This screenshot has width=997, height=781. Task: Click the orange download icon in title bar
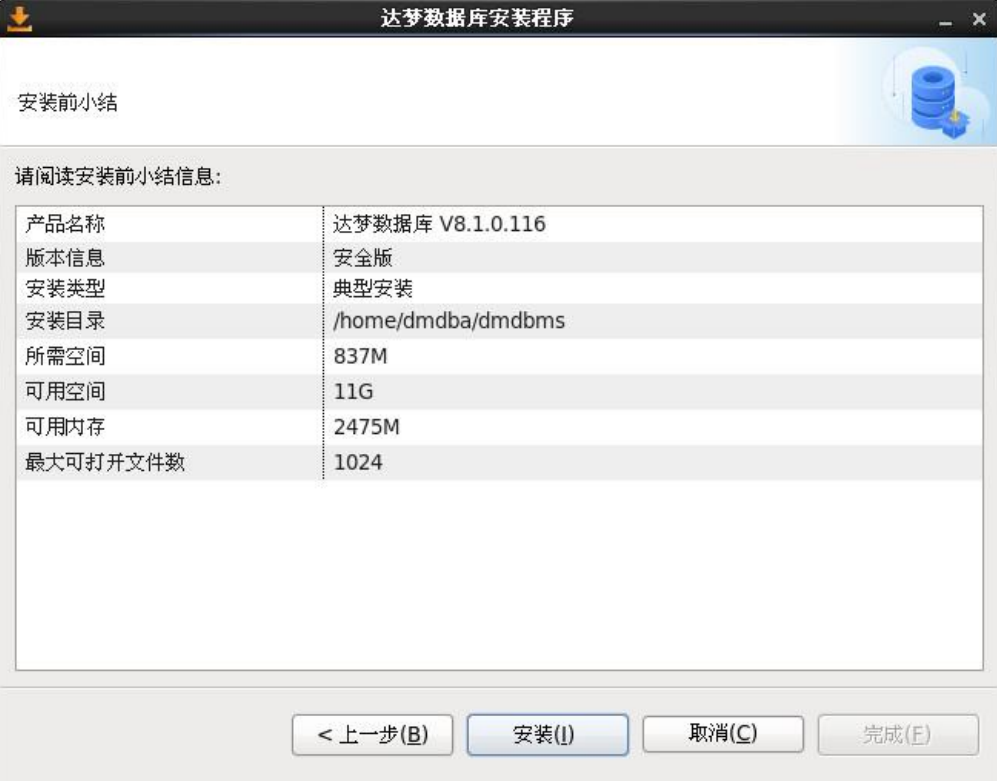click(x=21, y=18)
